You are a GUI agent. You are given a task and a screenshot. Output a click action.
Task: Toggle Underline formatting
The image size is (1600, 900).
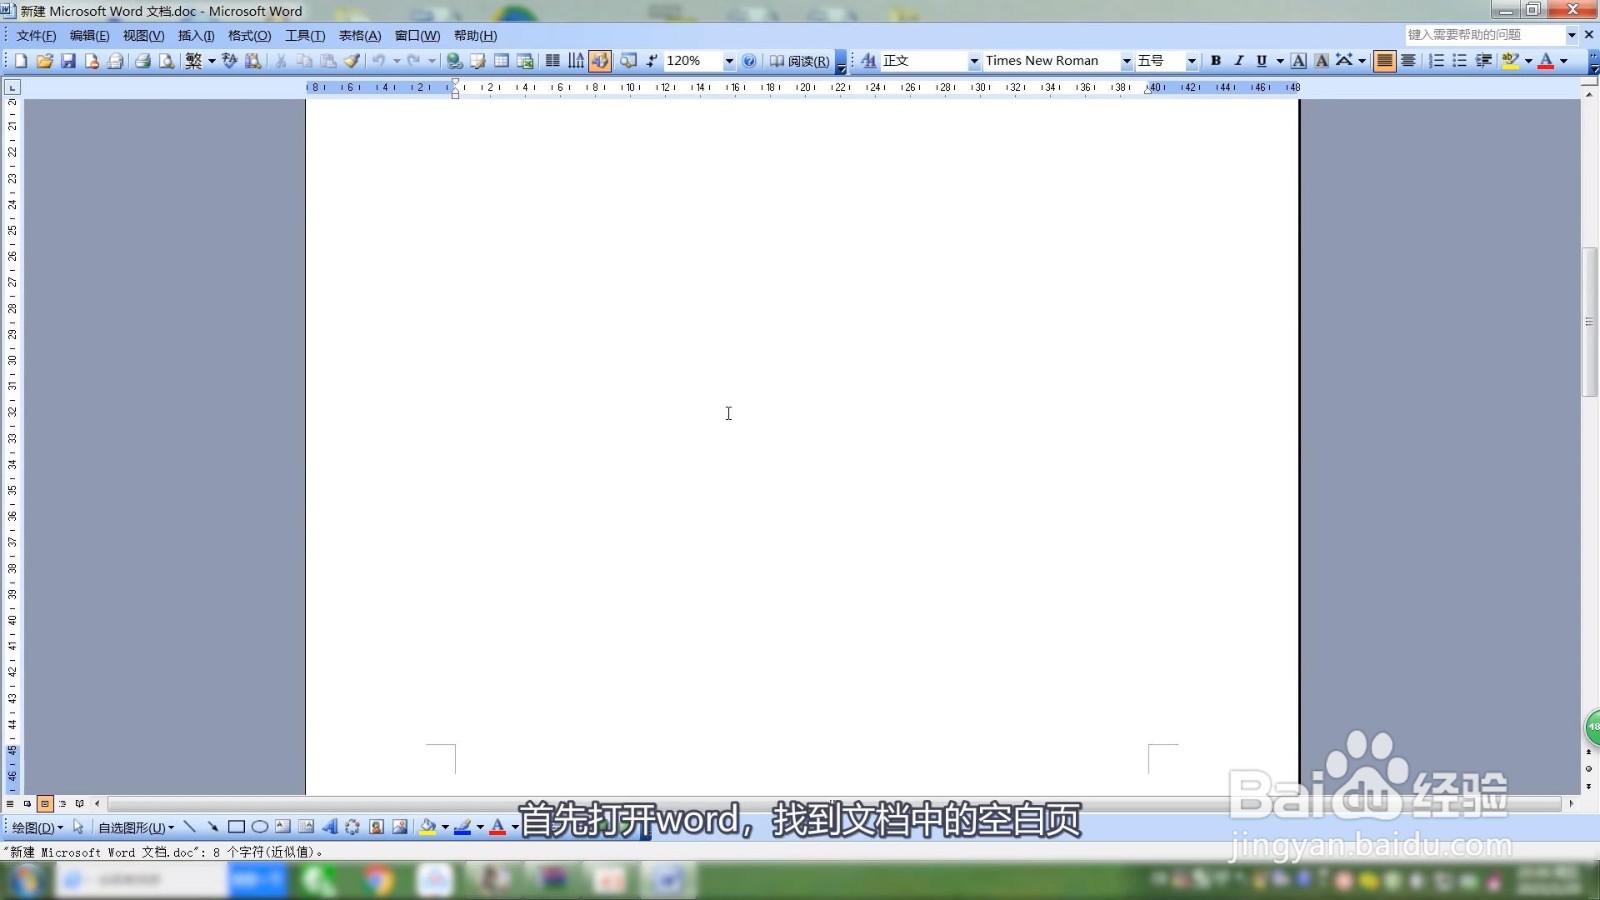[x=1262, y=61]
